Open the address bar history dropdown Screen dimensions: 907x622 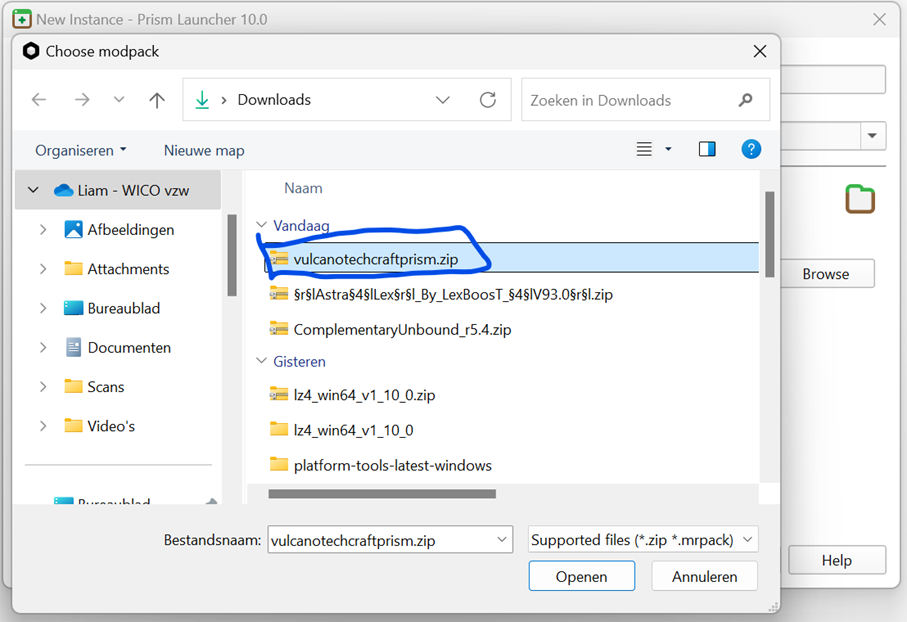pos(443,100)
